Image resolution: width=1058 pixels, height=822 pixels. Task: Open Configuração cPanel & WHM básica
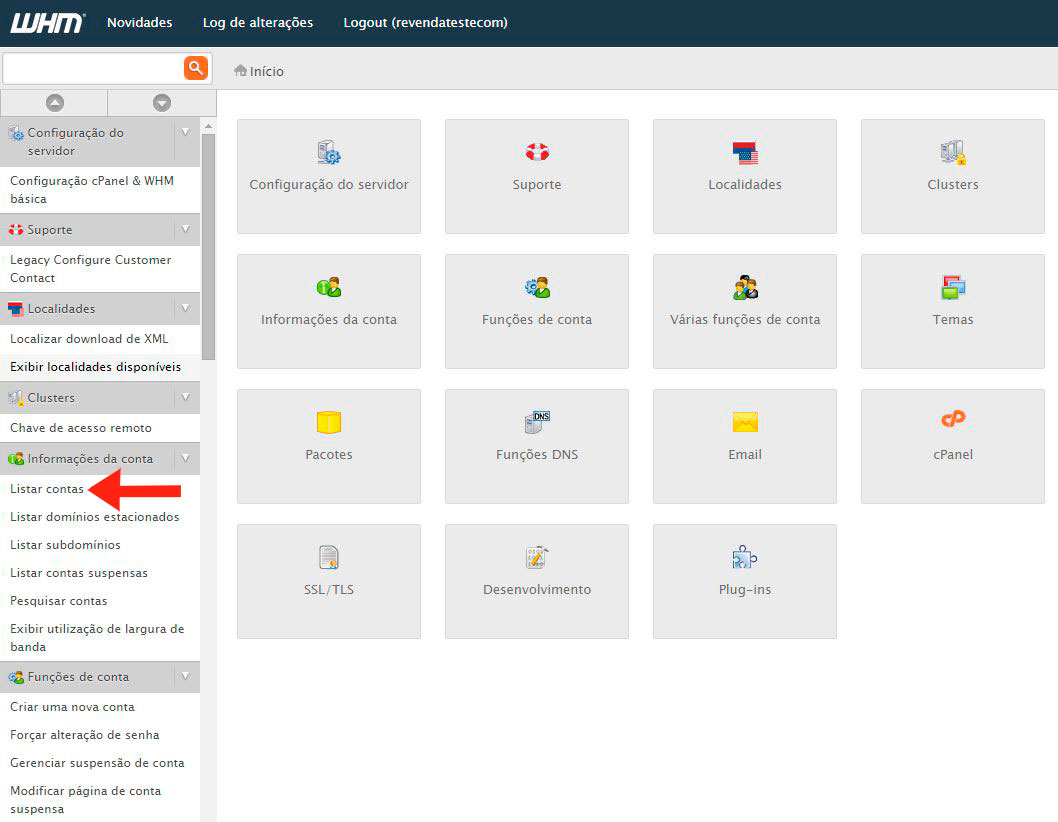click(x=92, y=190)
